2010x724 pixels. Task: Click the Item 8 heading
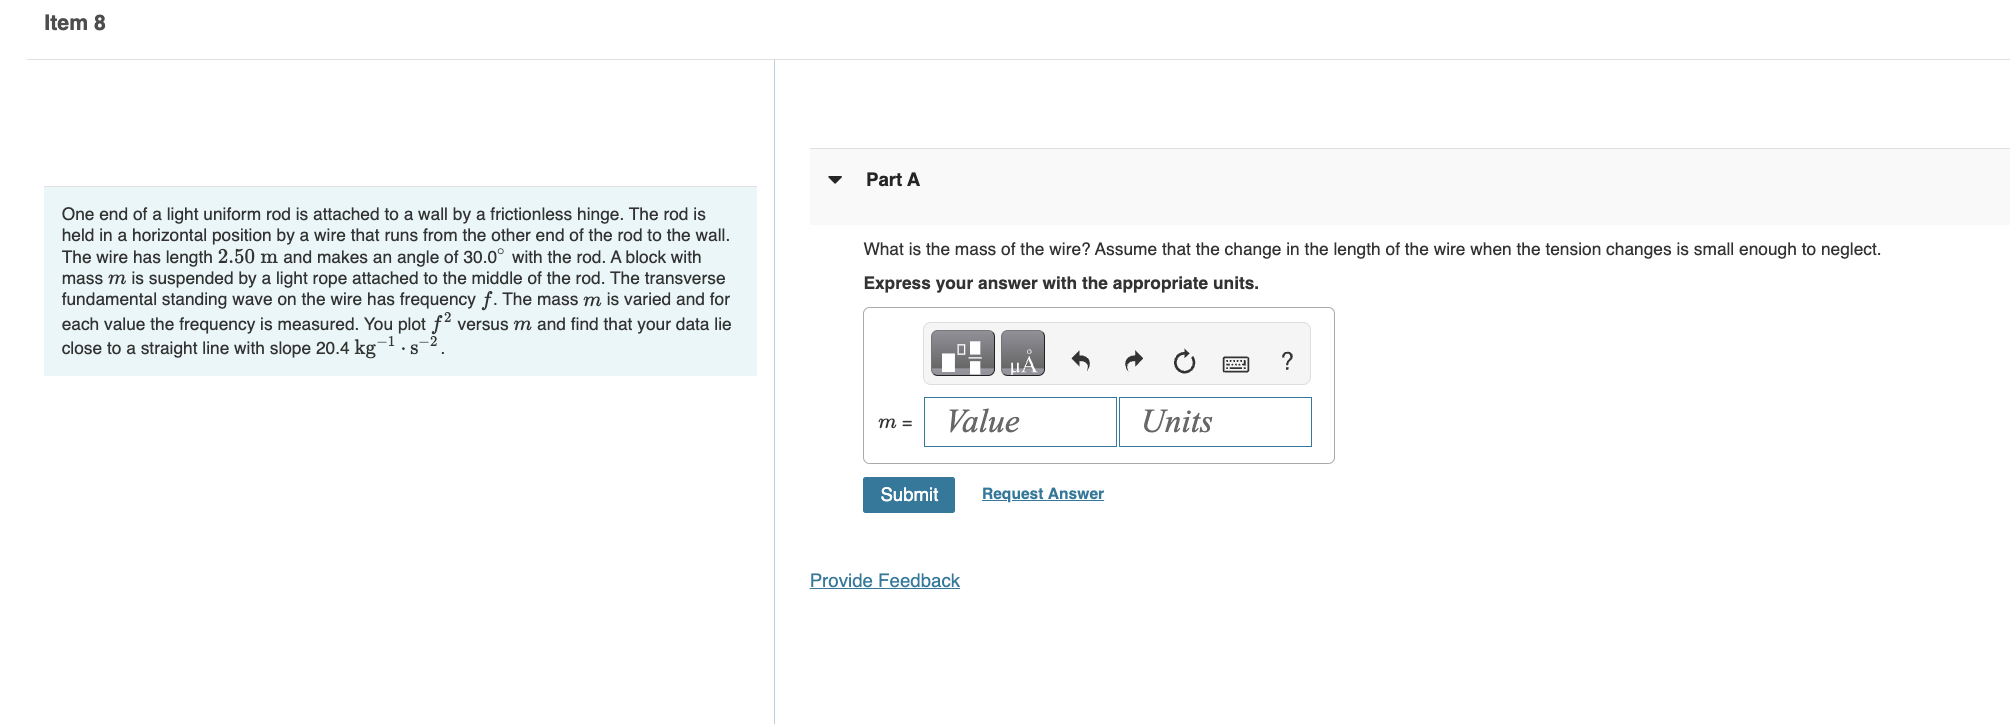75,23
